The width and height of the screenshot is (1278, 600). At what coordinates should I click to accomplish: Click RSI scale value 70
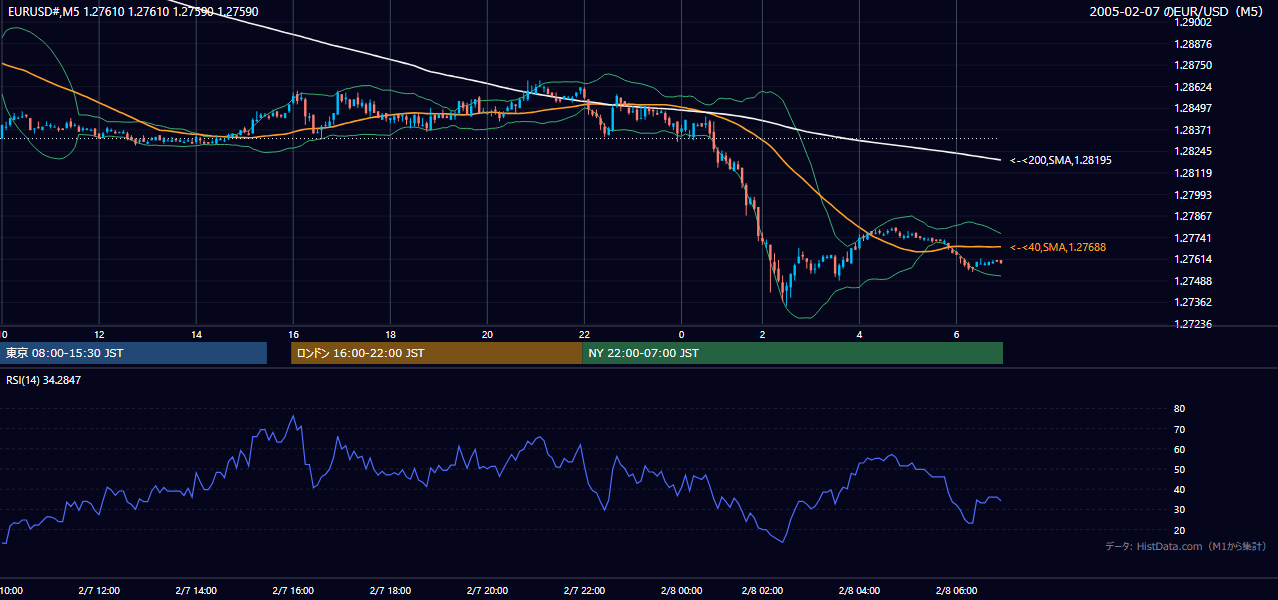point(1179,429)
